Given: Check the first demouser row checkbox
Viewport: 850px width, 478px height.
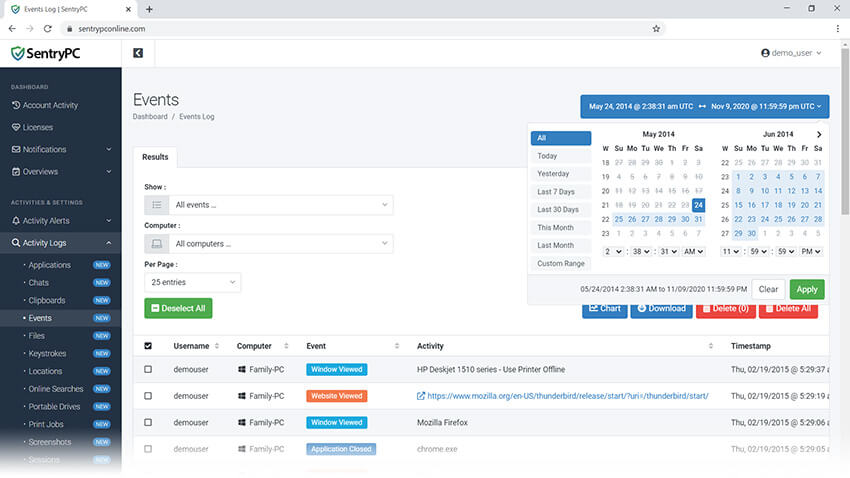Looking at the screenshot, I should point(149,369).
